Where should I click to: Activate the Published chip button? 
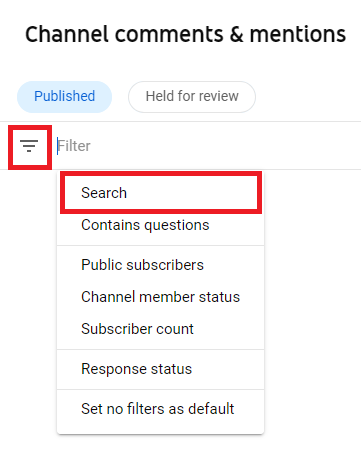coord(64,97)
